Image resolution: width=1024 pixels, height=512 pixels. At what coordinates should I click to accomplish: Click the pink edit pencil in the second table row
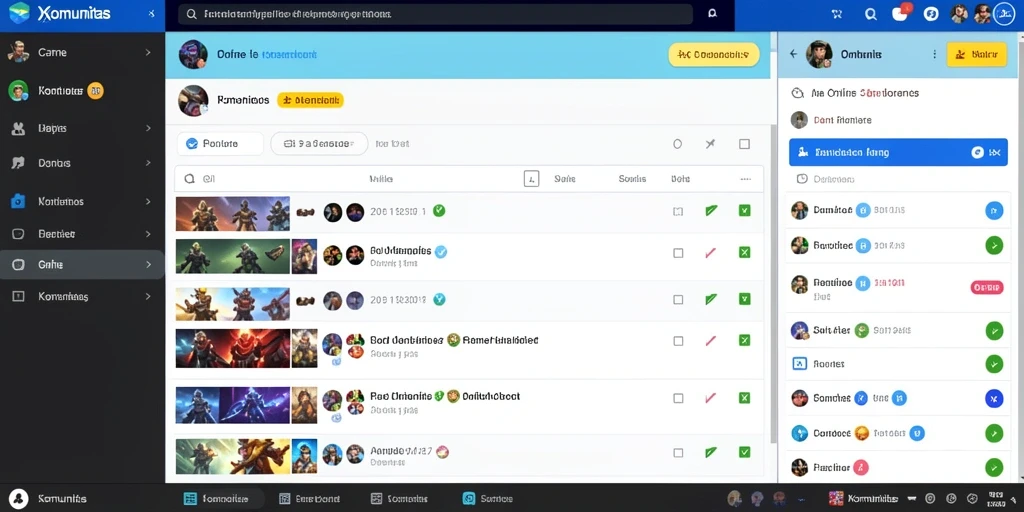711,252
